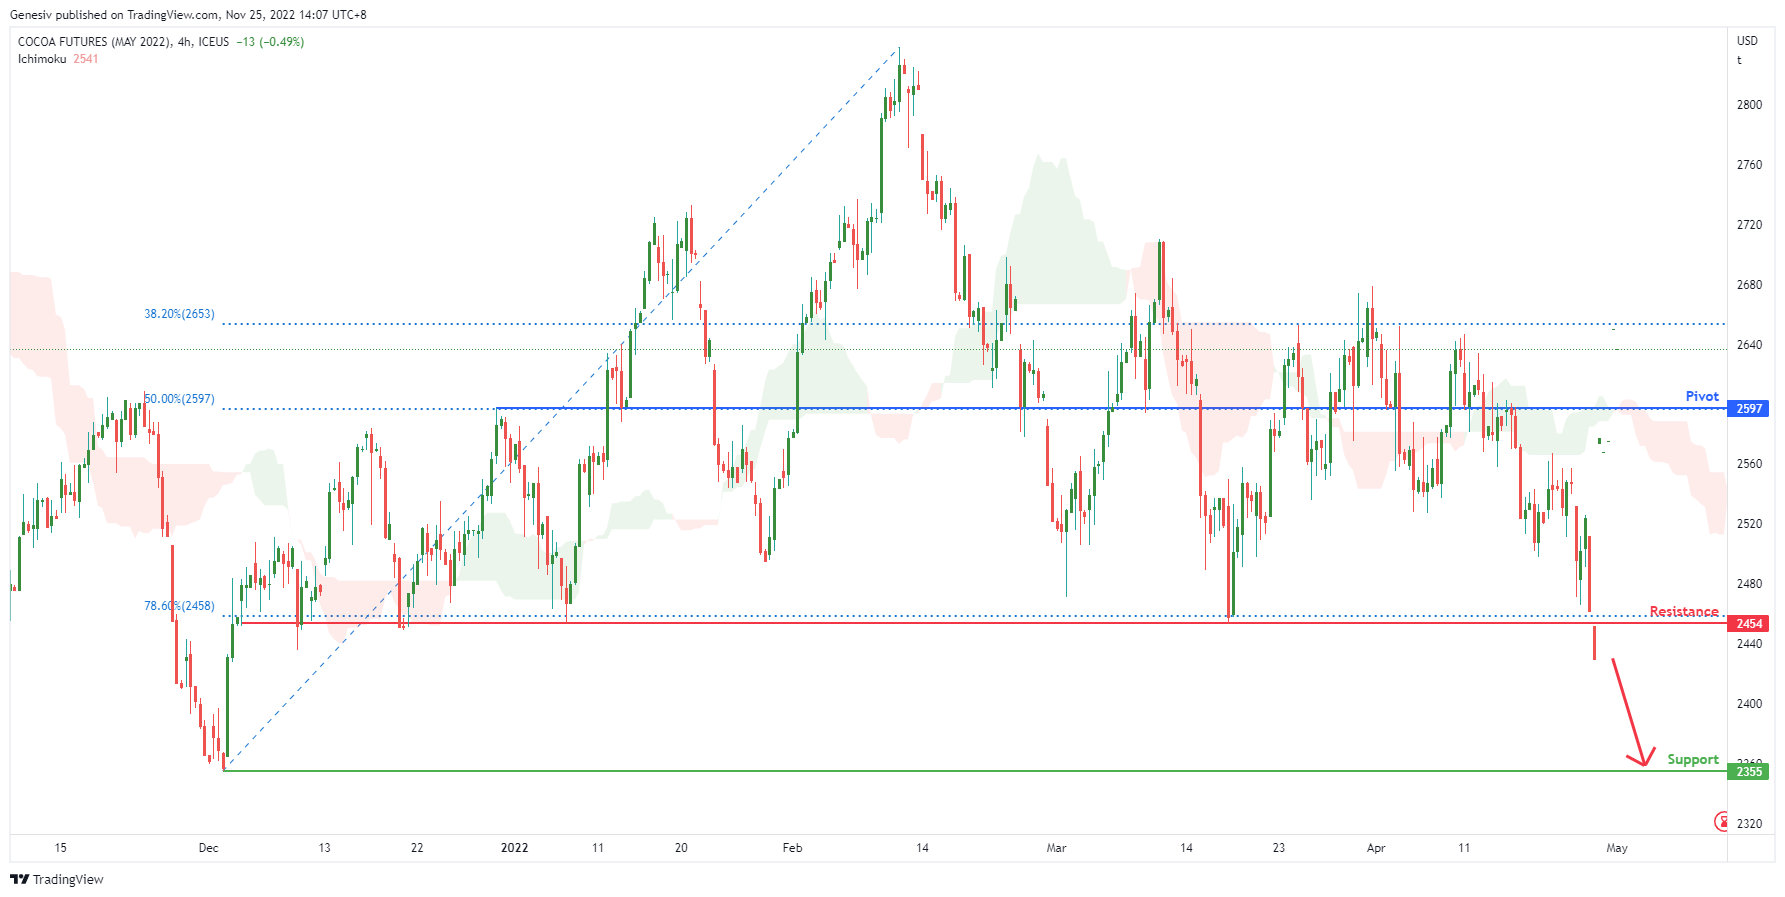Viewport: 1785px width, 897px height.
Task: Click the 2022 label on the time axis
Action: (514, 848)
